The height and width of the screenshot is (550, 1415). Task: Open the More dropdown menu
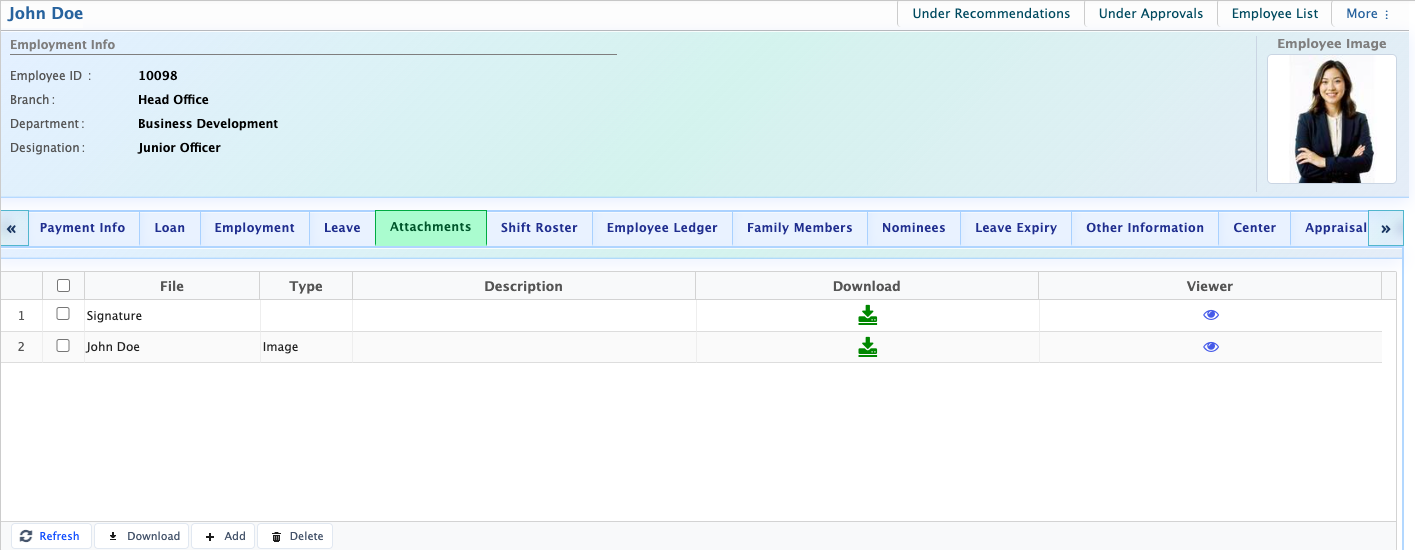click(x=1368, y=14)
